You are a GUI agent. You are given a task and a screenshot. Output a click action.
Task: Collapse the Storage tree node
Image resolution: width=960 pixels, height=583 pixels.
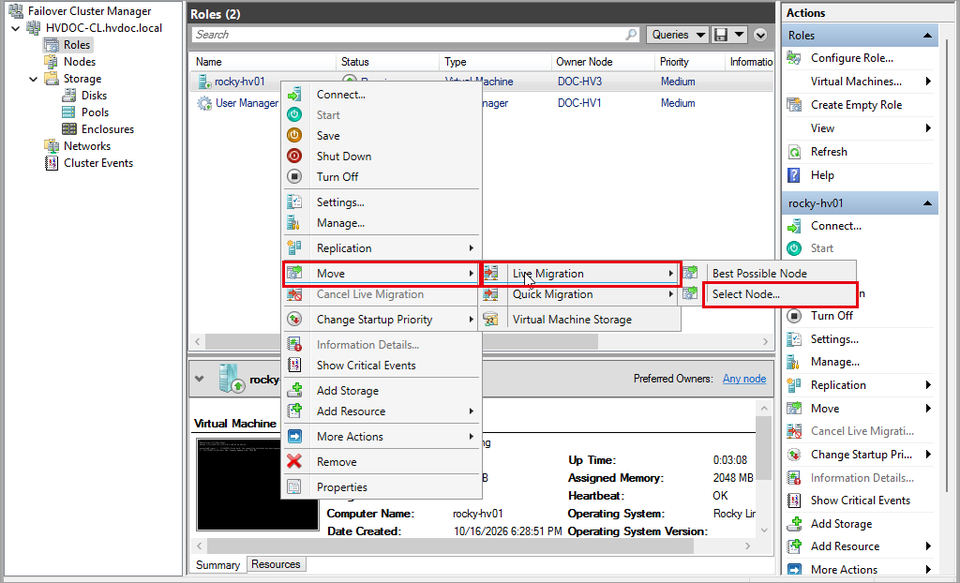pyautogui.click(x=33, y=79)
